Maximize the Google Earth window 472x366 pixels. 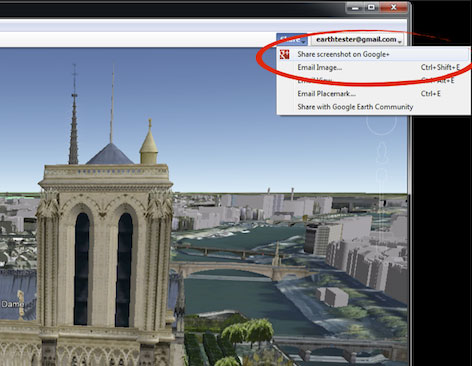click(371, 7)
